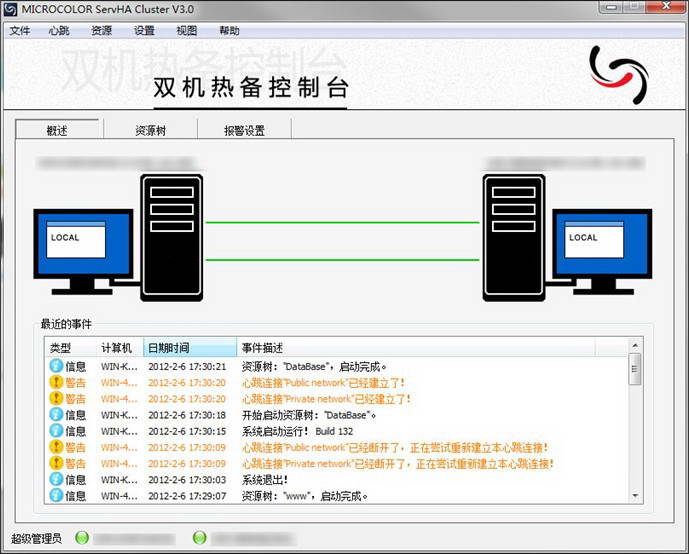Switch to the 概述 tab
Screen dimensions: 689x554
point(57,130)
